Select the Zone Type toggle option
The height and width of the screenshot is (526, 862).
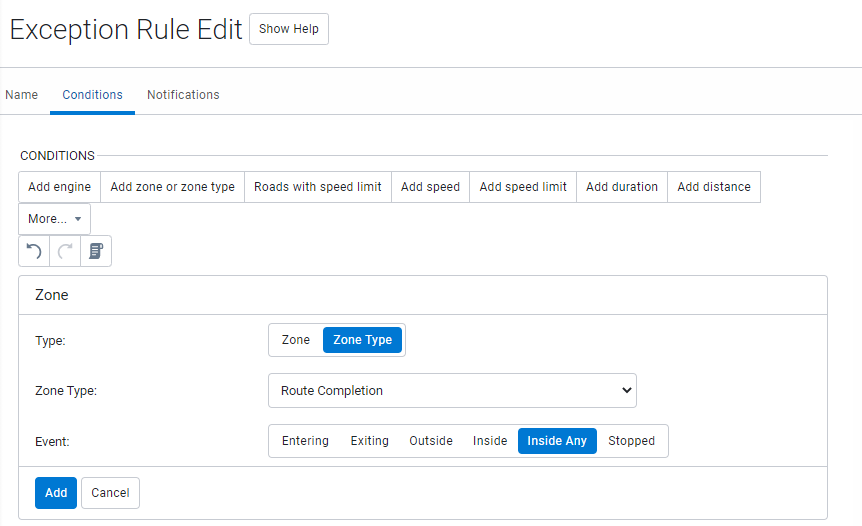tap(362, 340)
